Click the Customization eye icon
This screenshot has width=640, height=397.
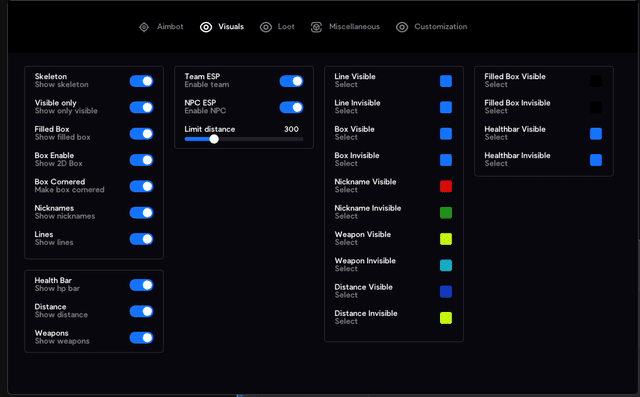coord(402,27)
